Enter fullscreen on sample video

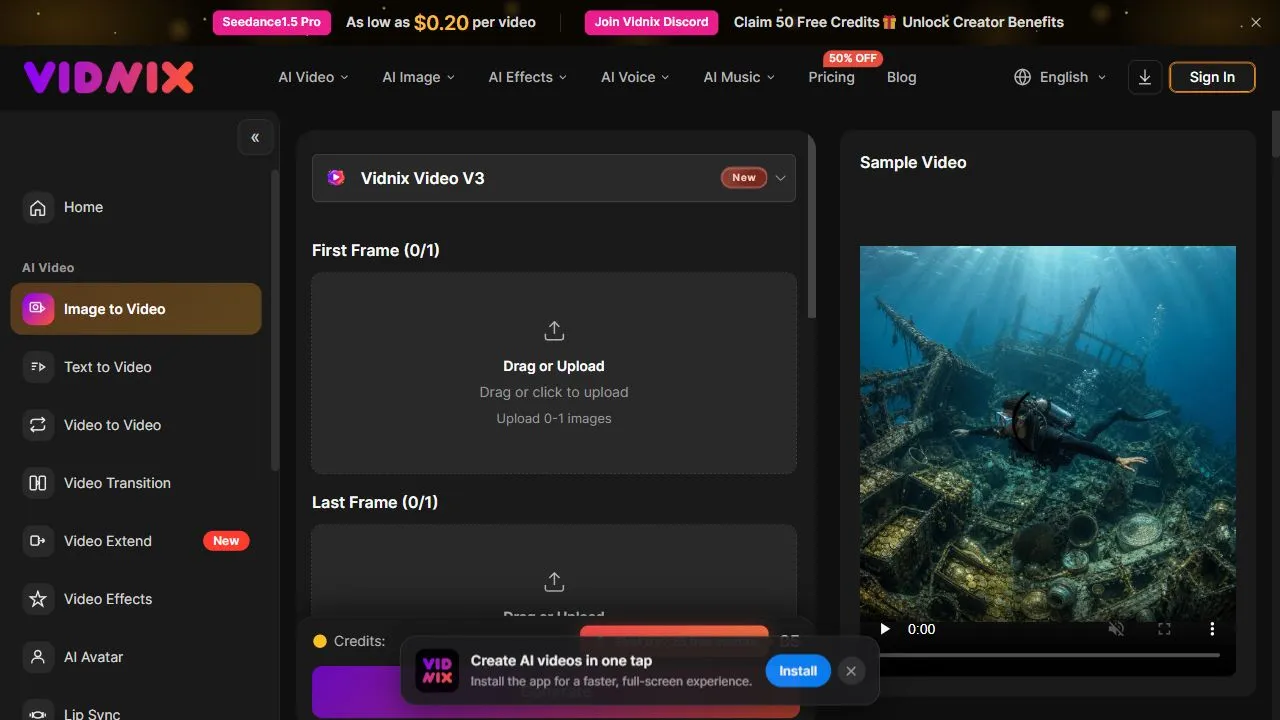coord(1164,629)
